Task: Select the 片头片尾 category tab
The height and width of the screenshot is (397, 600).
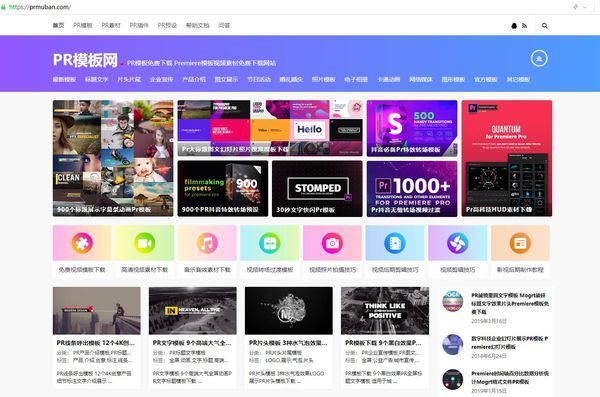Action: (x=129, y=80)
